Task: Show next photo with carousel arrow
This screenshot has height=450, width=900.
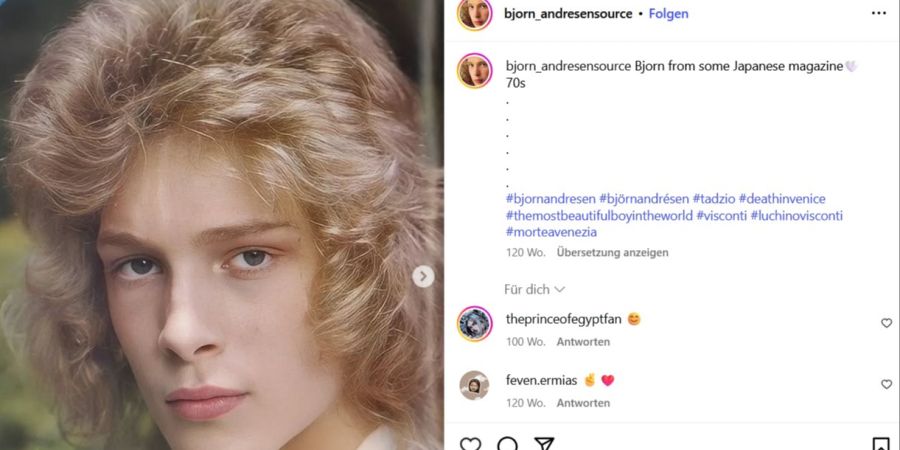Action: pyautogui.click(x=423, y=277)
